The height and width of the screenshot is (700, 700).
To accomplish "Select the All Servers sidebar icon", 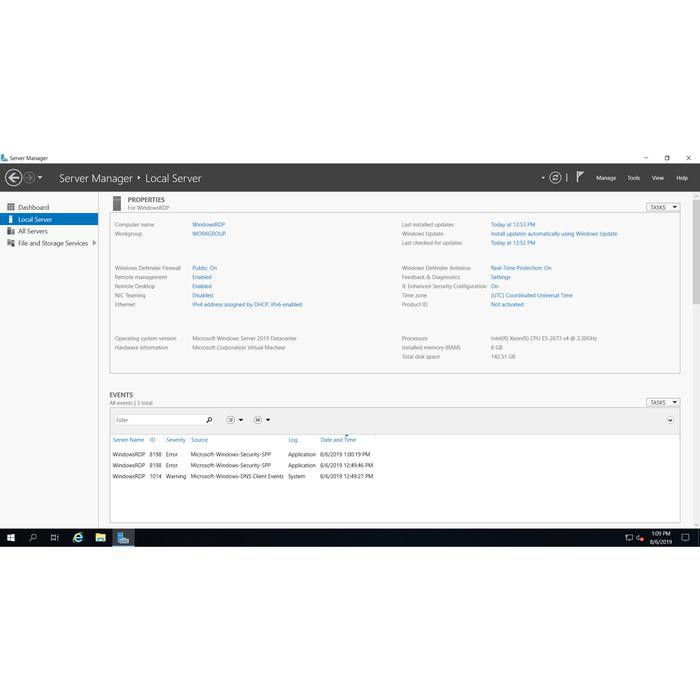I will (x=11, y=231).
